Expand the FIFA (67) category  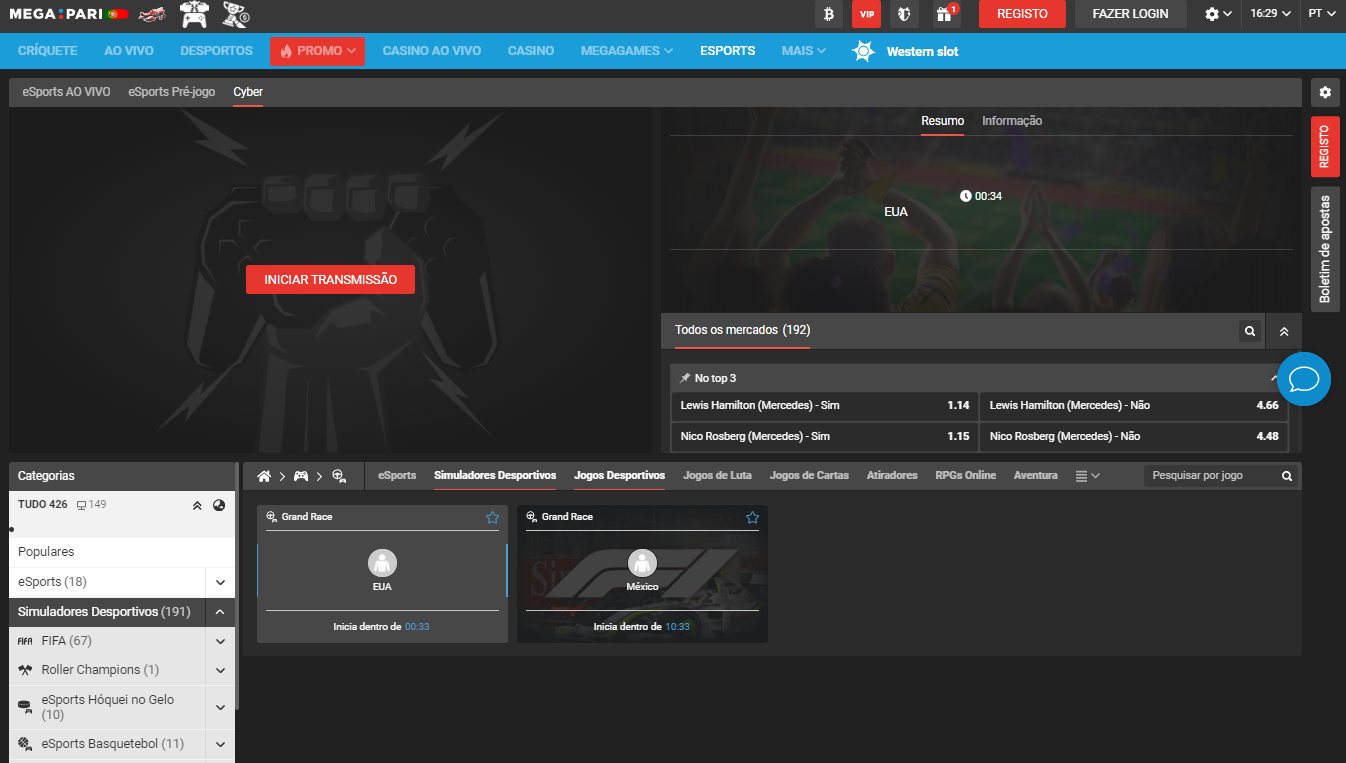point(220,641)
